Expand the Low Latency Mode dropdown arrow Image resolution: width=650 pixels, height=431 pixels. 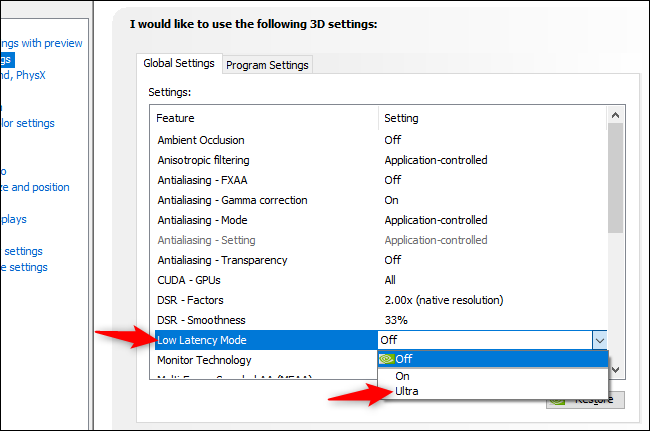599,340
